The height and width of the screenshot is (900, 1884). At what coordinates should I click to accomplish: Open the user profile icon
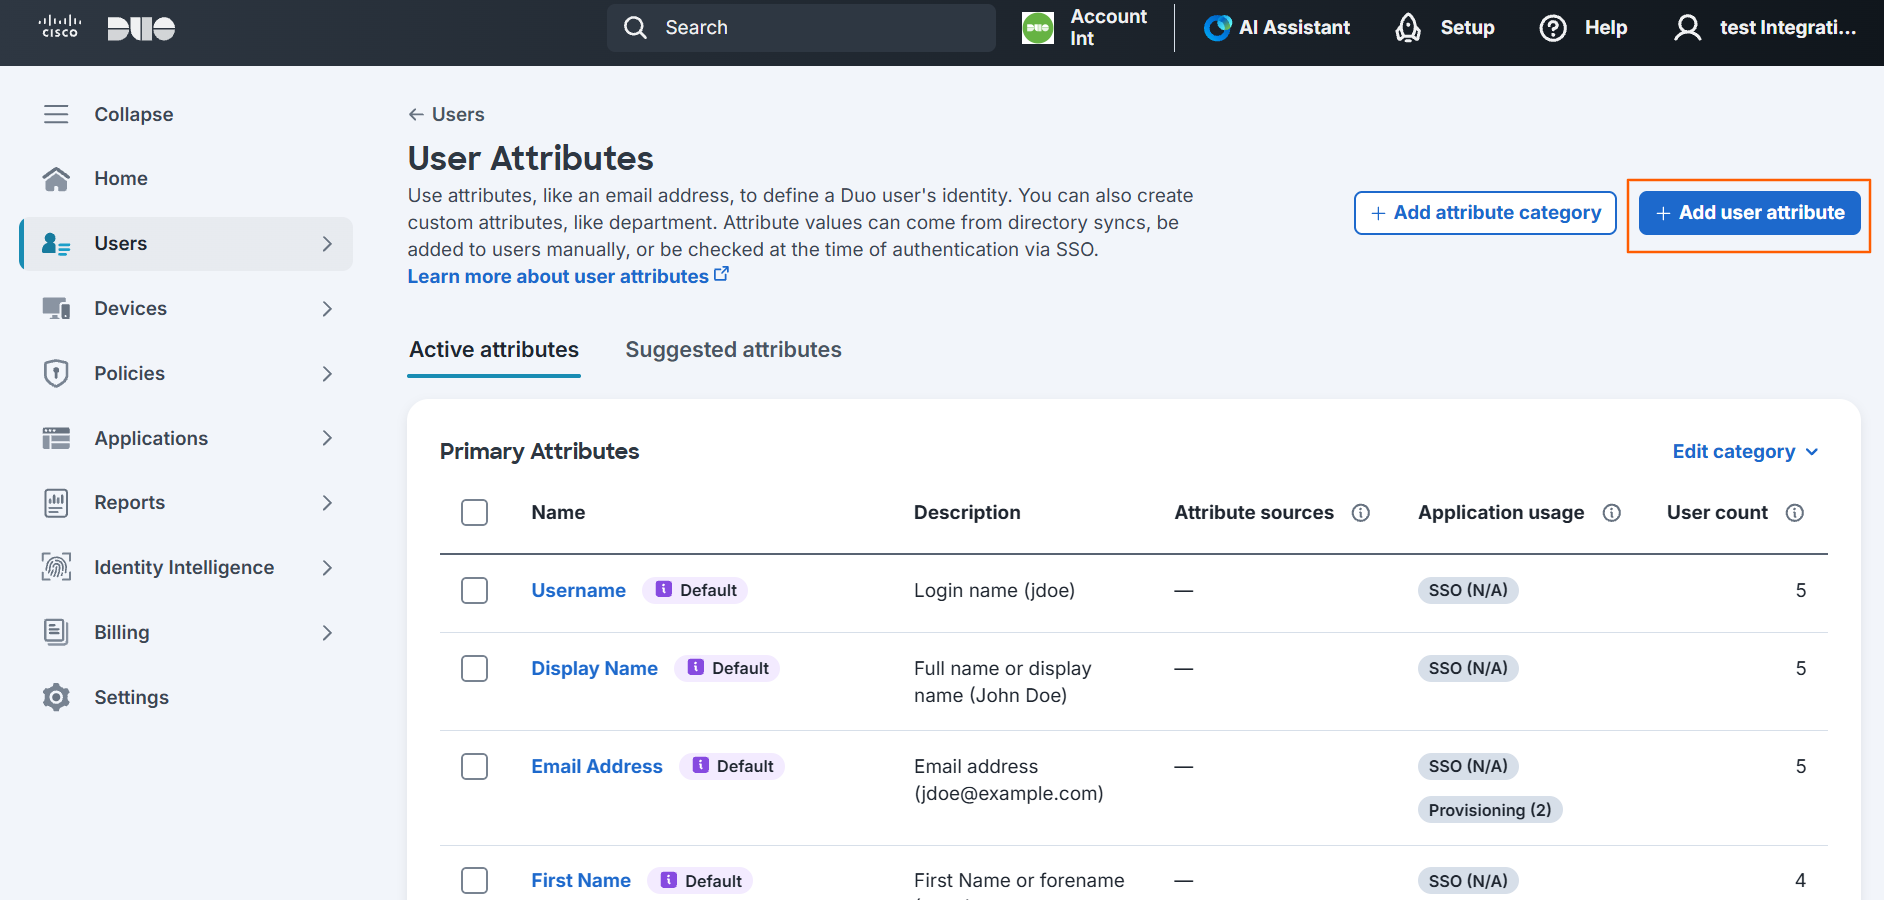click(x=1688, y=28)
